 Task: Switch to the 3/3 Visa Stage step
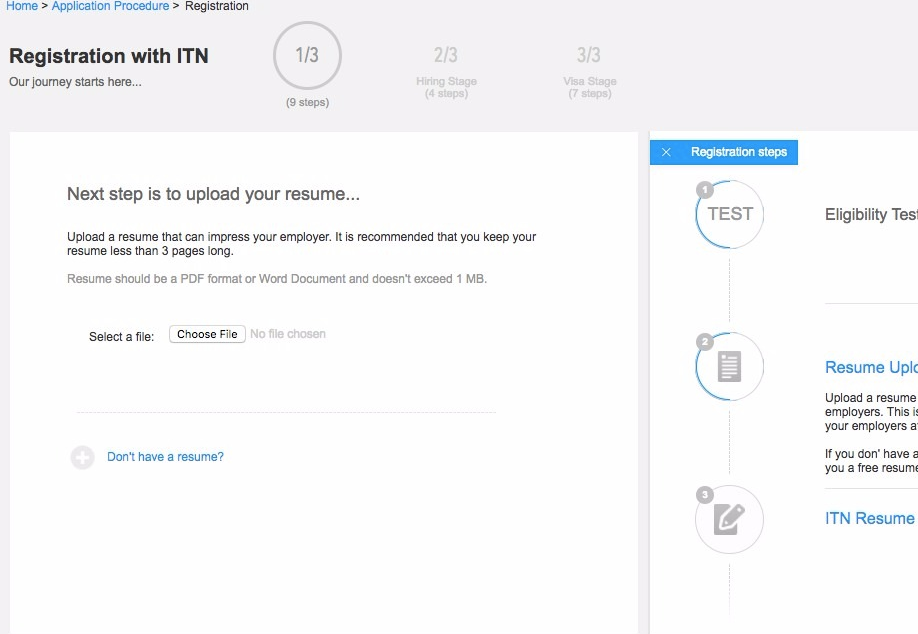coord(589,56)
